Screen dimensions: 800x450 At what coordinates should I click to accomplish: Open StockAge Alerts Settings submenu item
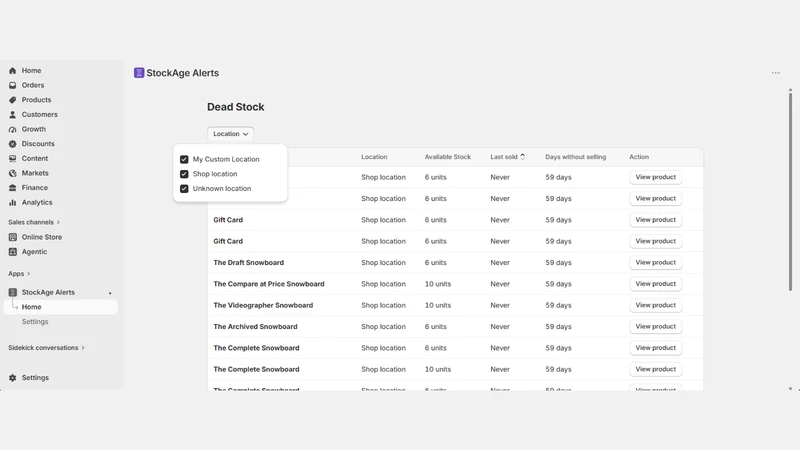coord(35,322)
